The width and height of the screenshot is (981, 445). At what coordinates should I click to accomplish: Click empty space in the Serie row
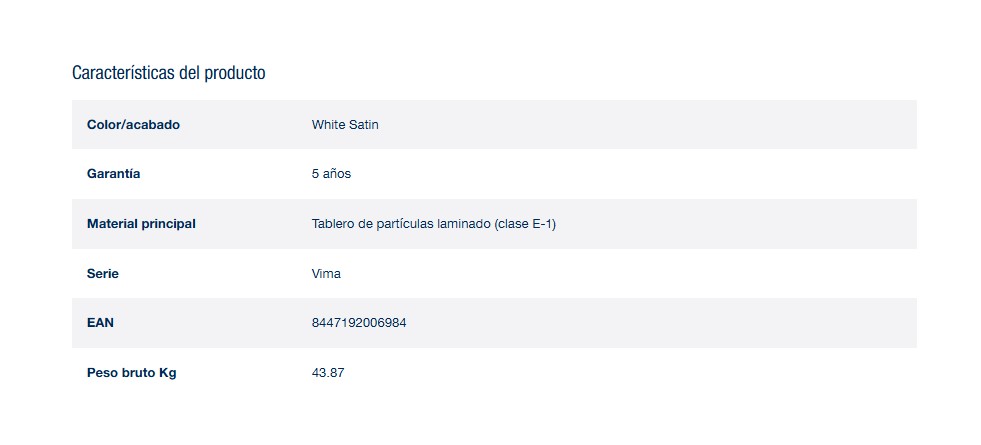[x=700, y=273]
